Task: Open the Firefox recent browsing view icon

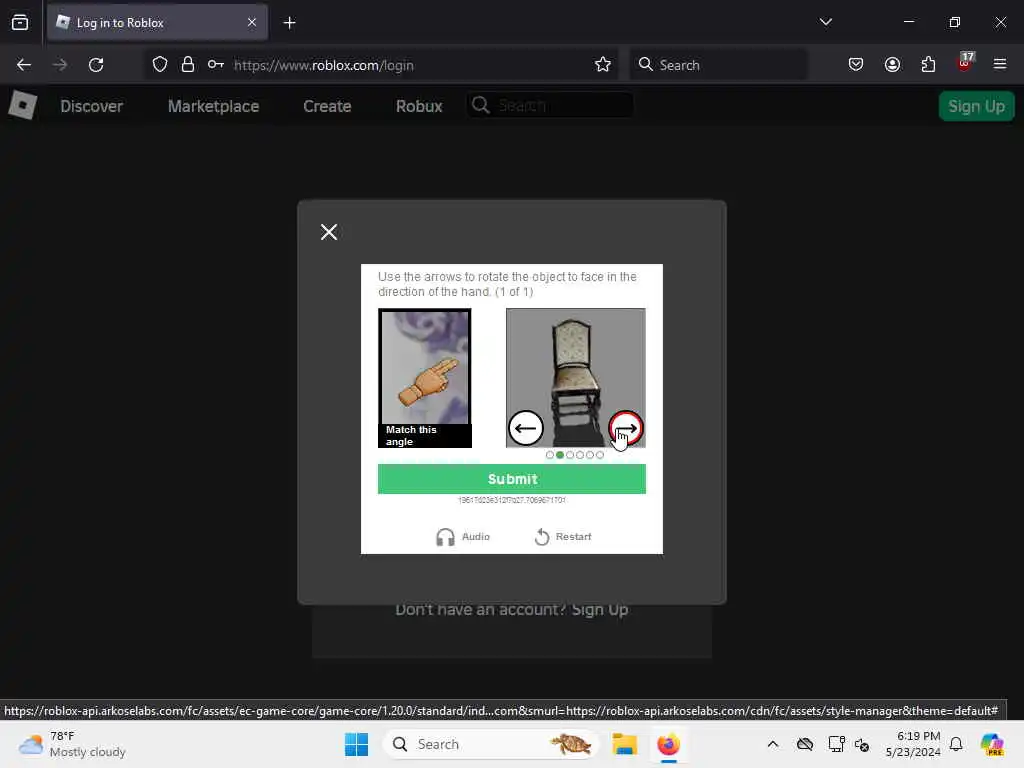Action: click(x=20, y=23)
